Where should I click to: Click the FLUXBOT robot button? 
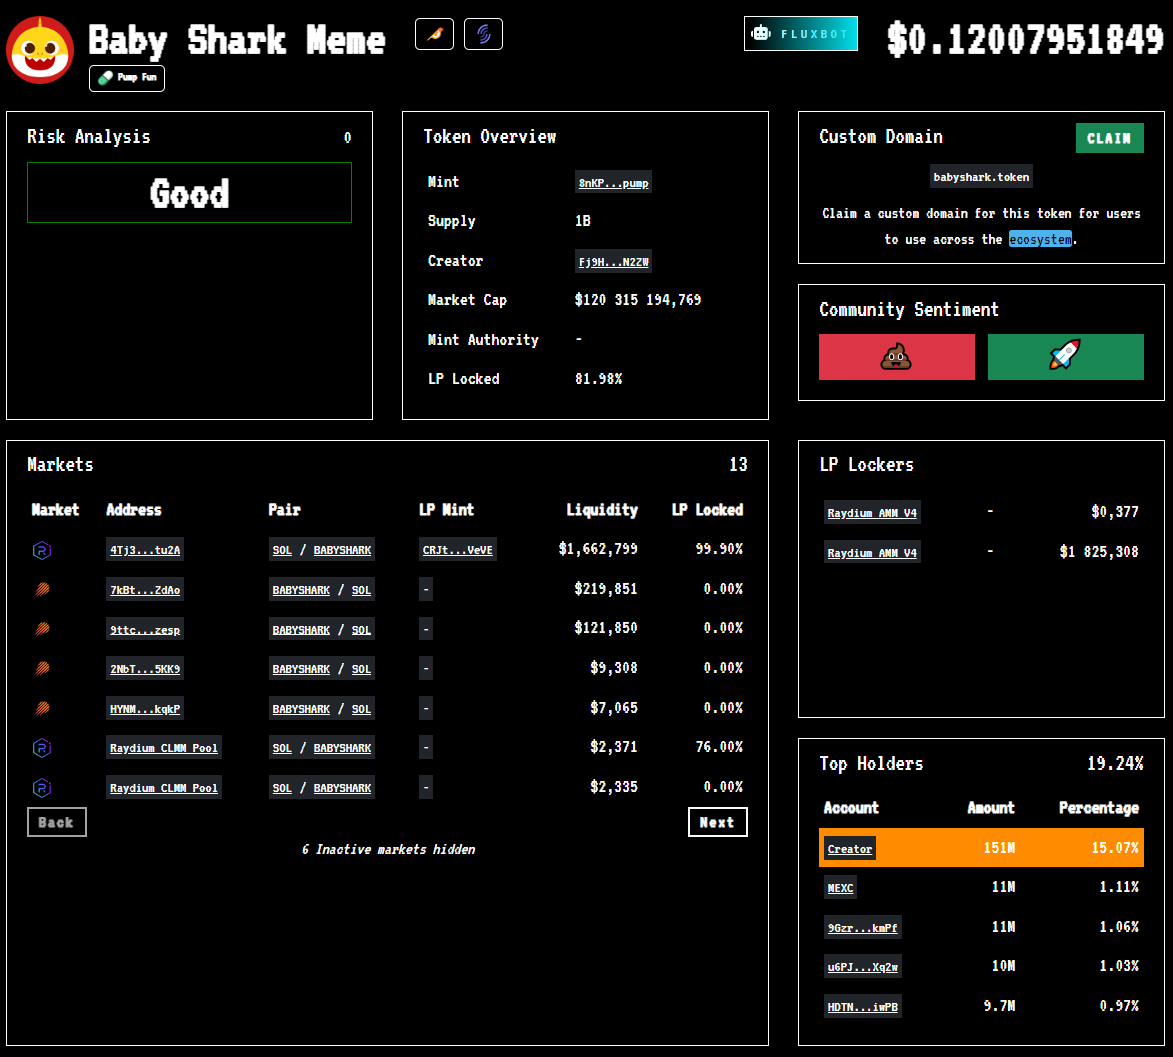(x=800, y=33)
